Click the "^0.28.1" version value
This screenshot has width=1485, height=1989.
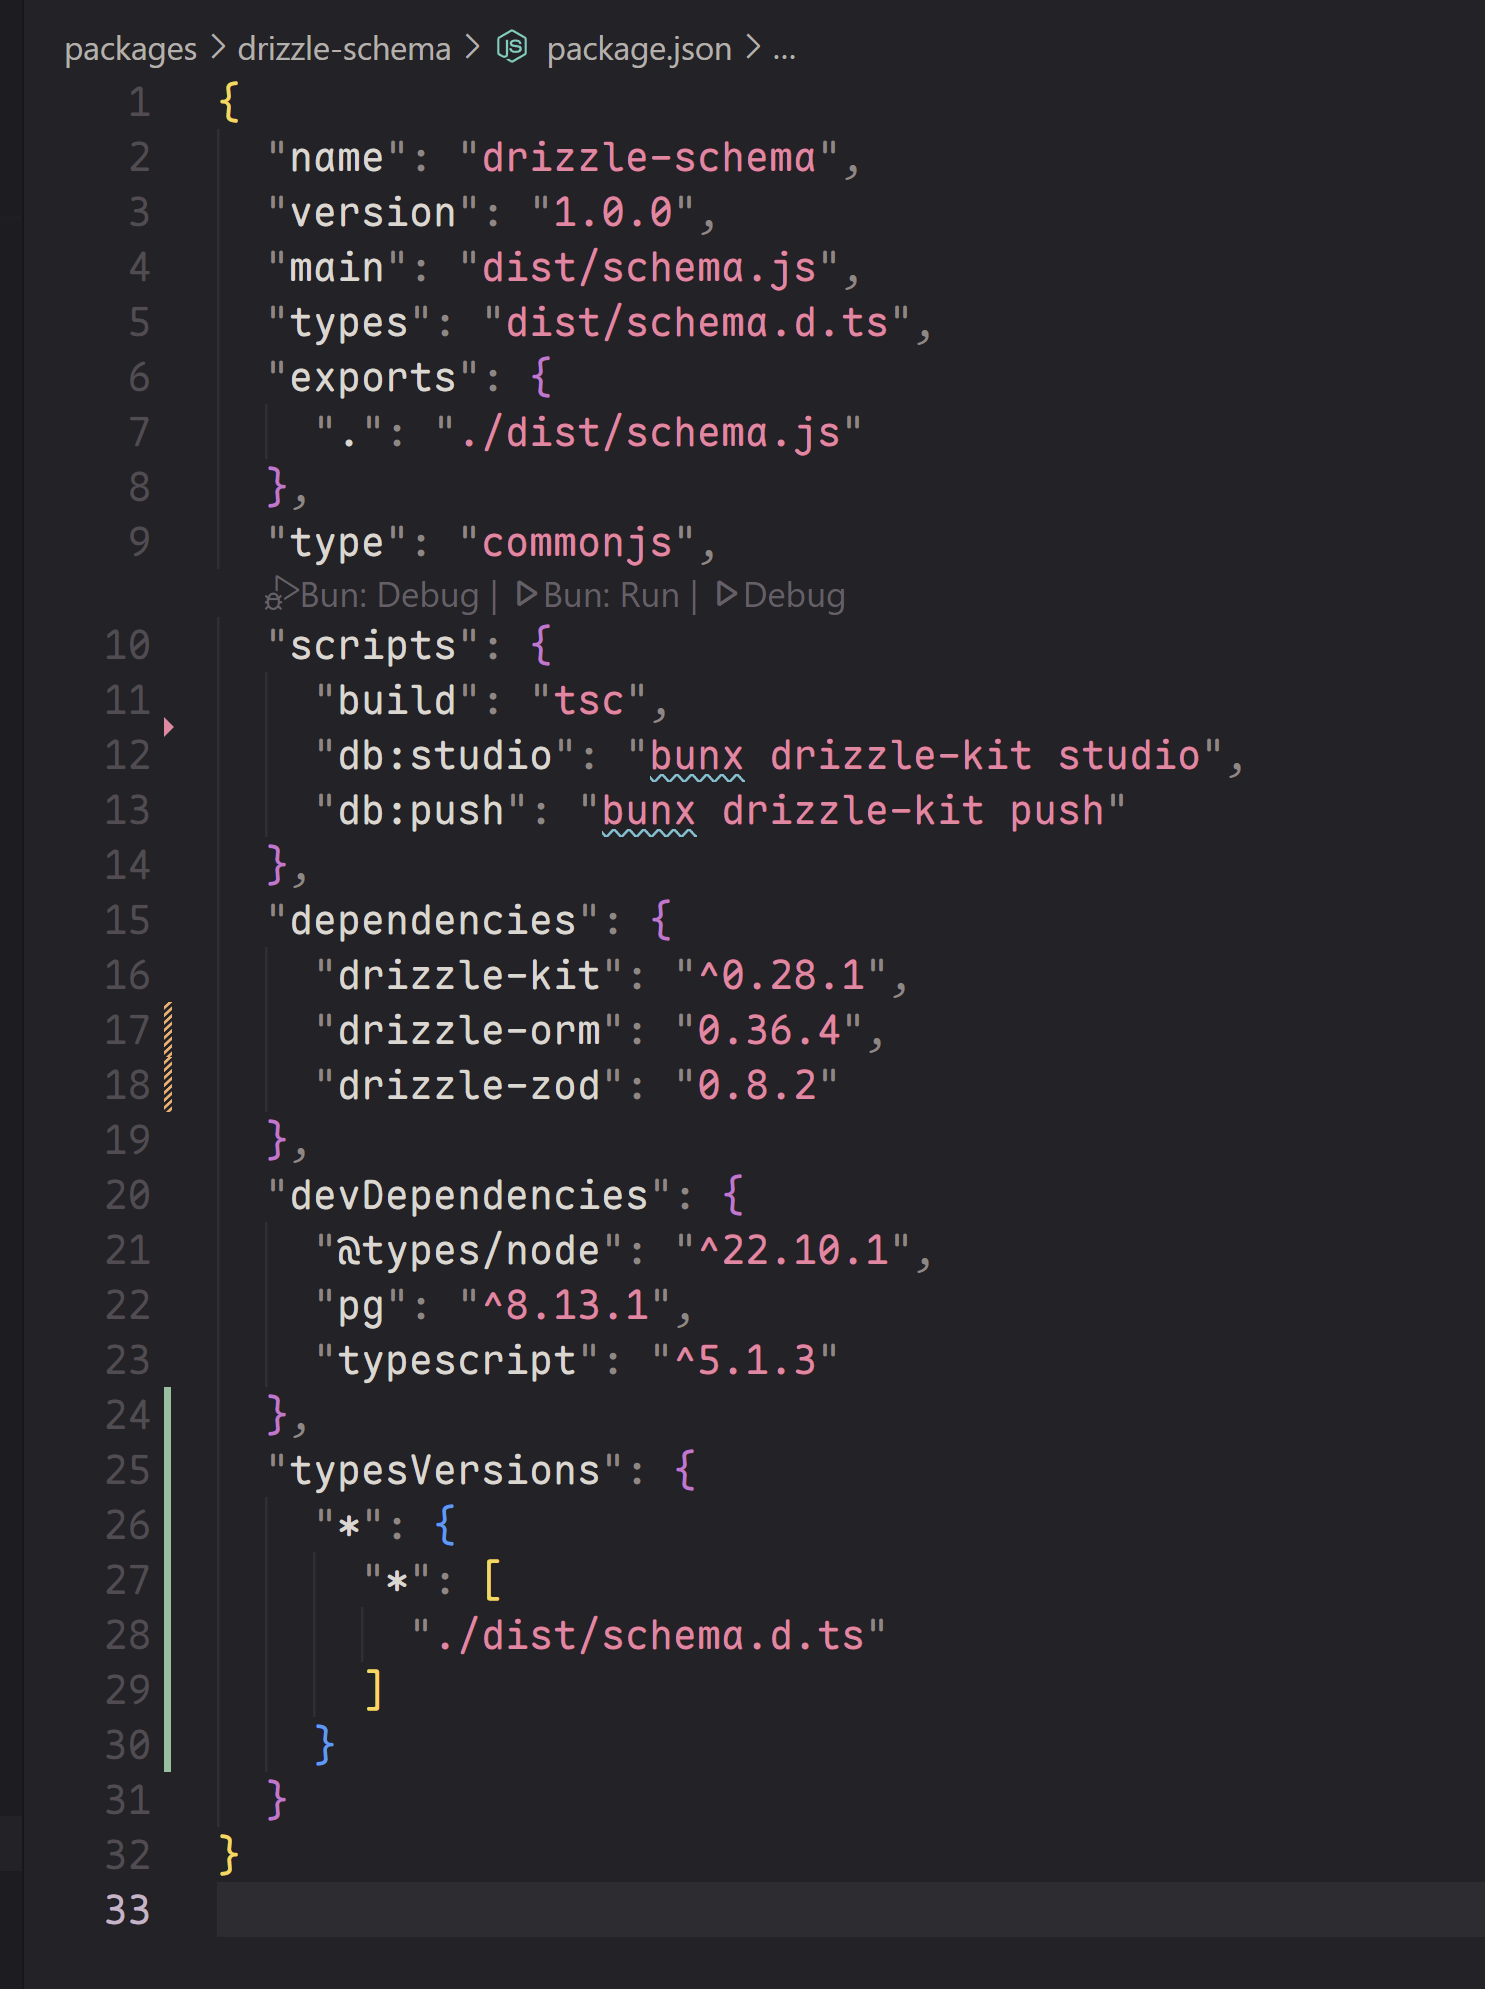pyautogui.click(x=781, y=976)
